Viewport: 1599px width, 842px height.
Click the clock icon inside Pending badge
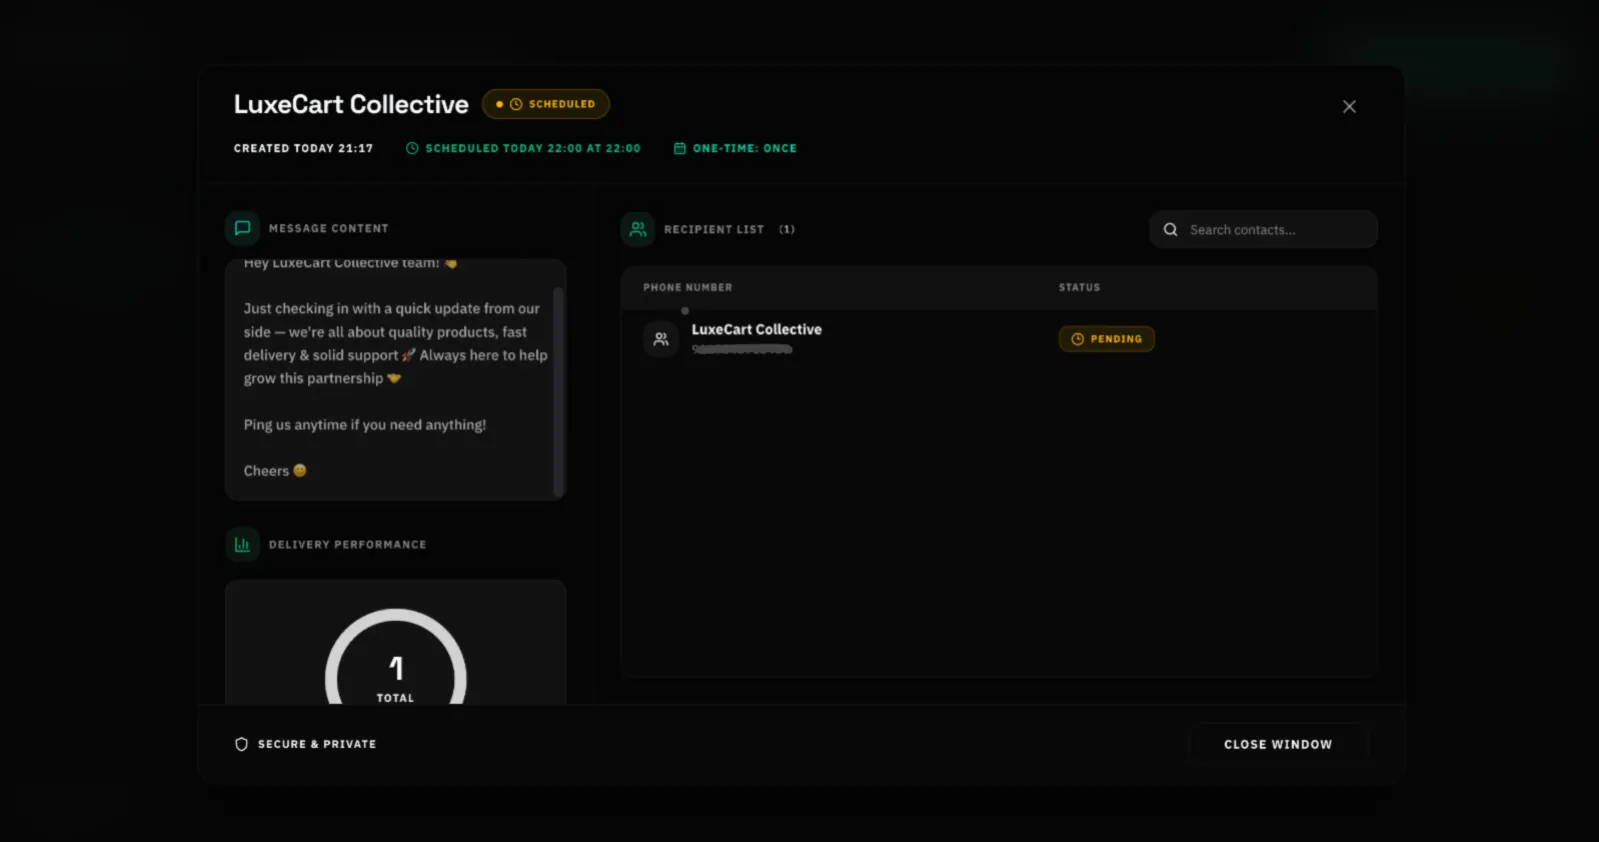point(1077,339)
